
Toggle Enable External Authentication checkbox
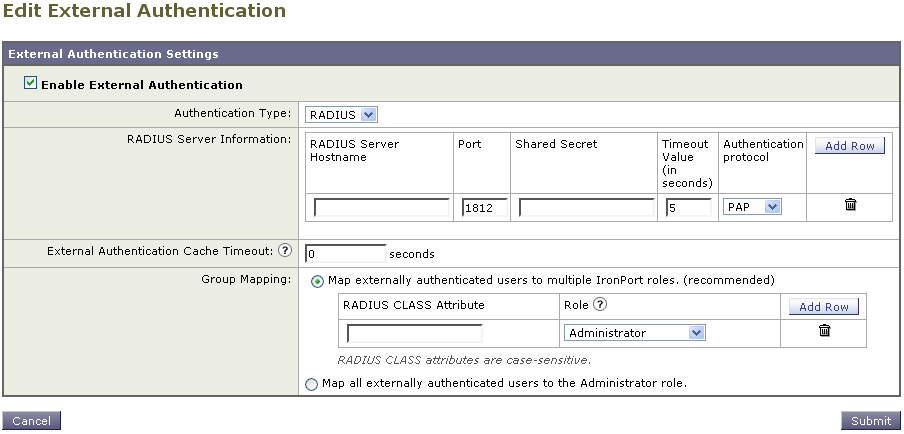pos(30,84)
